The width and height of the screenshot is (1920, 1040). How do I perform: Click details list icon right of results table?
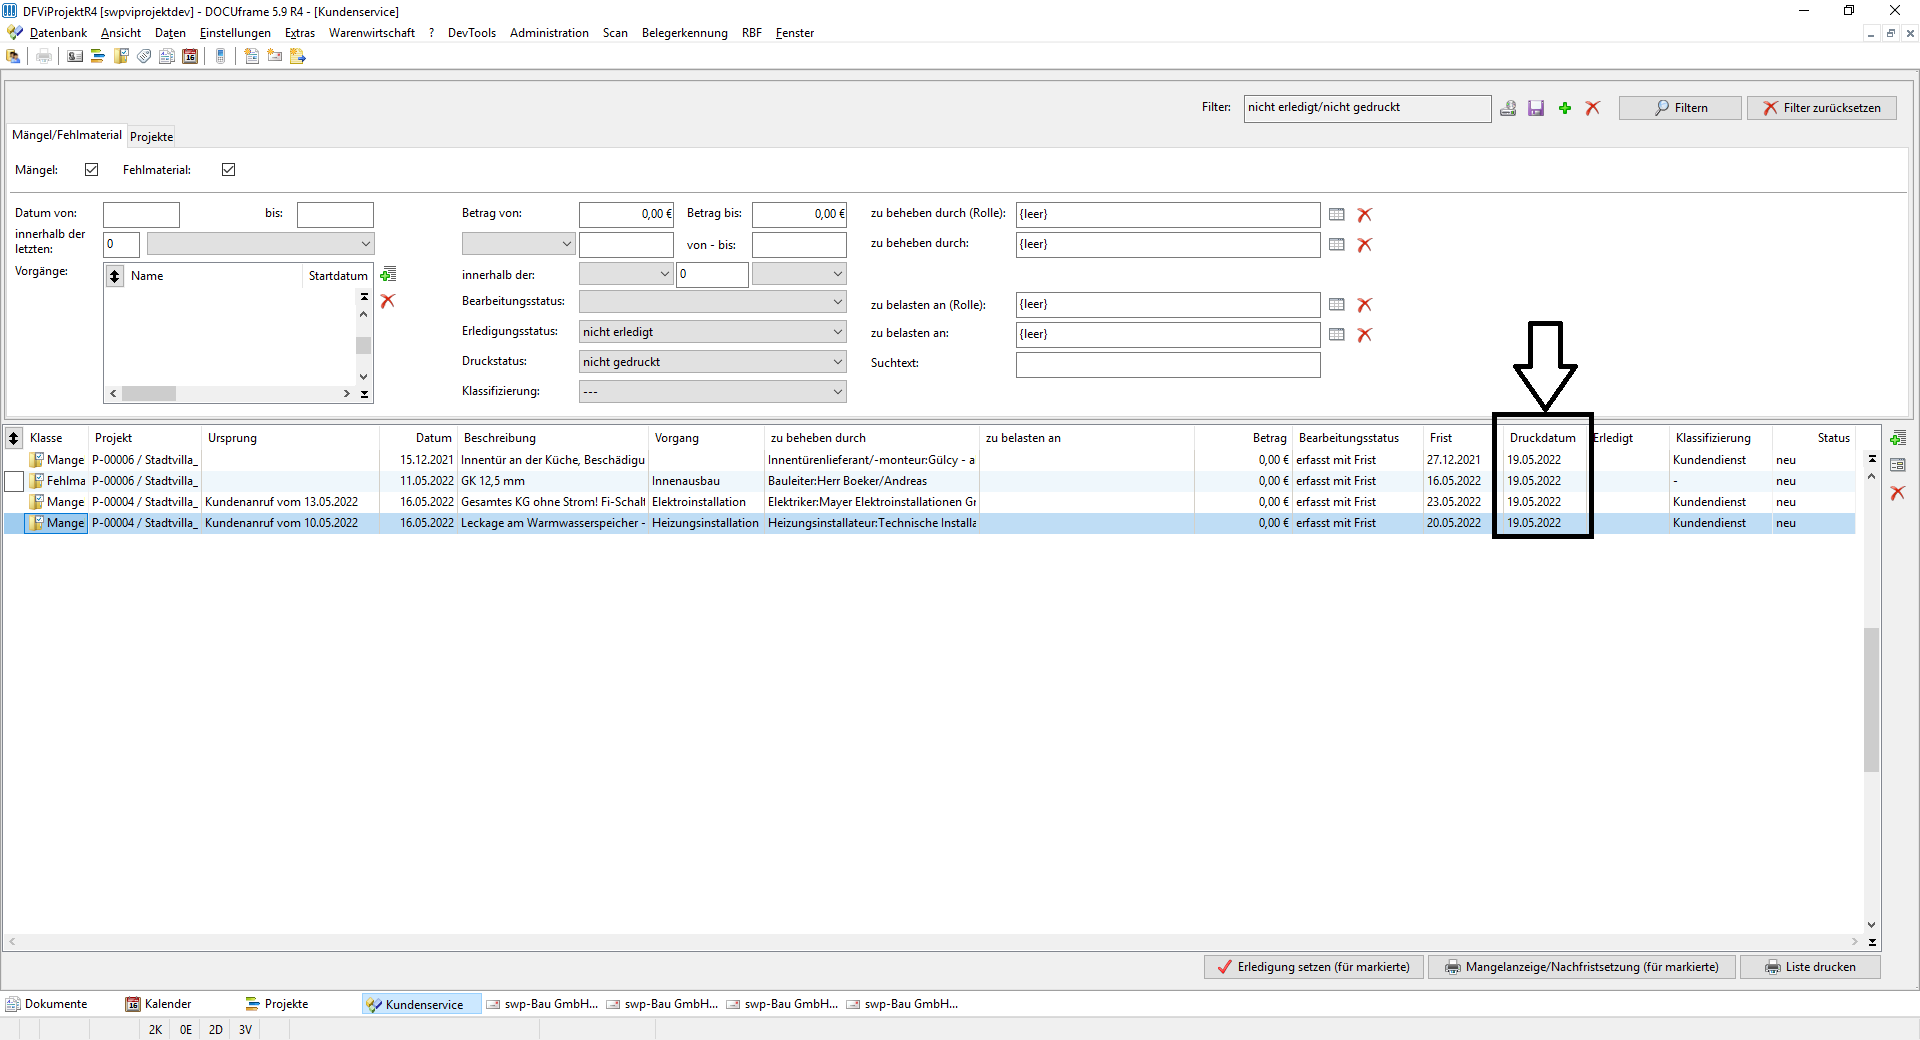click(x=1898, y=465)
